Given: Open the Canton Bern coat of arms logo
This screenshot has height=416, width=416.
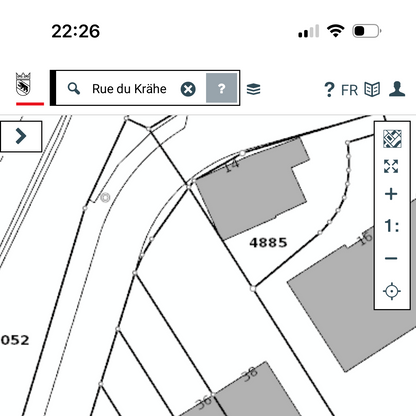Looking at the screenshot, I should point(23,84).
